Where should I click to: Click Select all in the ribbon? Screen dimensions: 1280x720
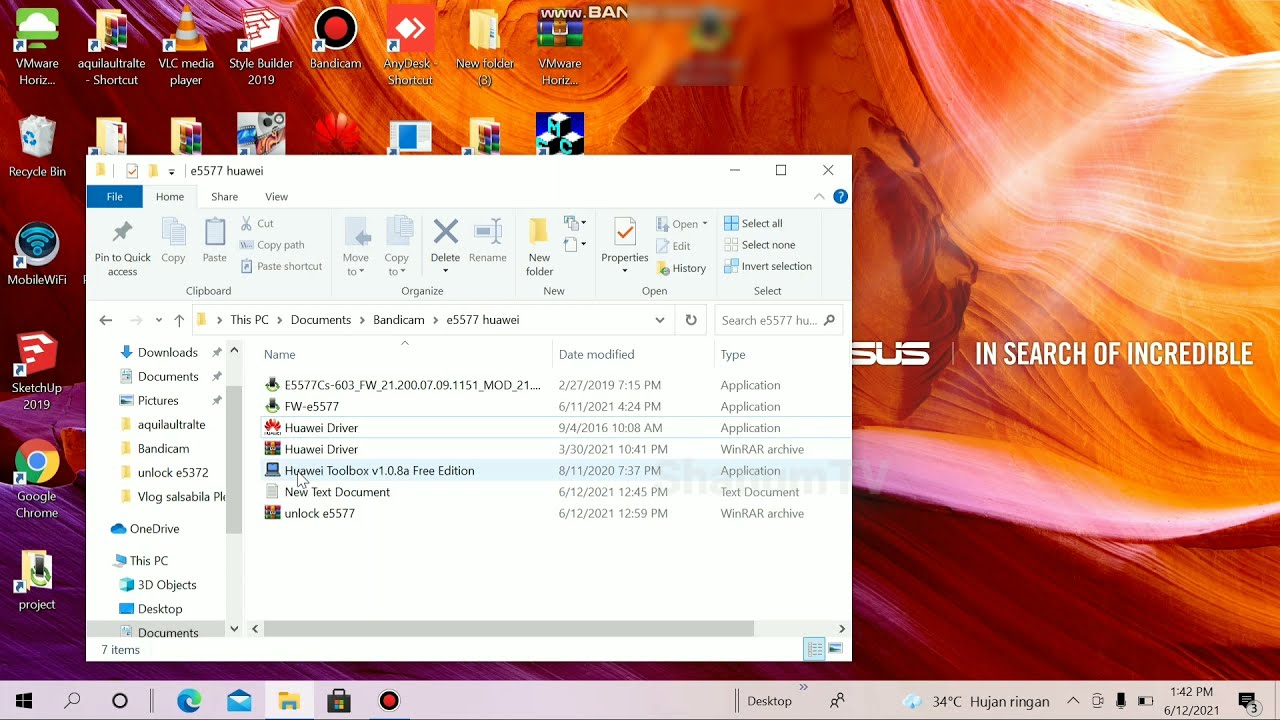753,223
